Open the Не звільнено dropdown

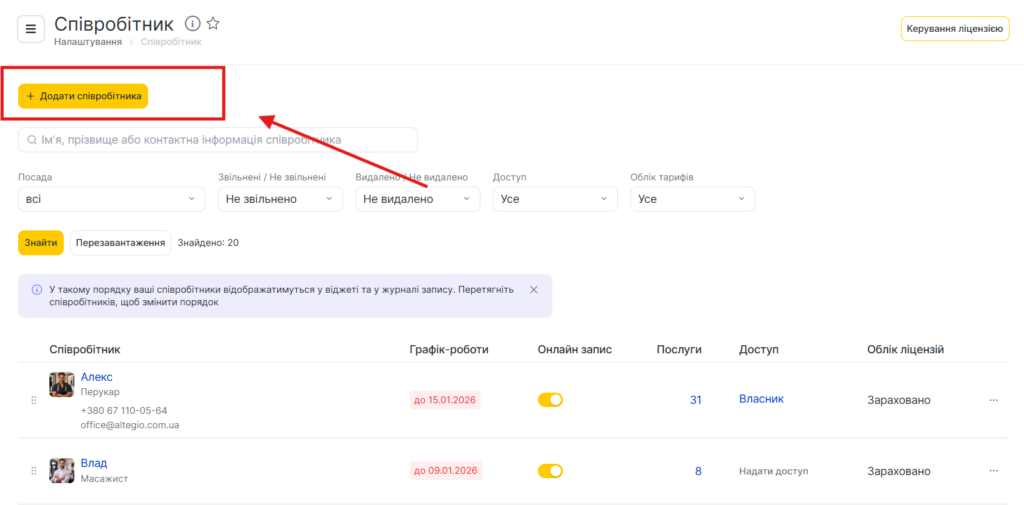pos(280,199)
